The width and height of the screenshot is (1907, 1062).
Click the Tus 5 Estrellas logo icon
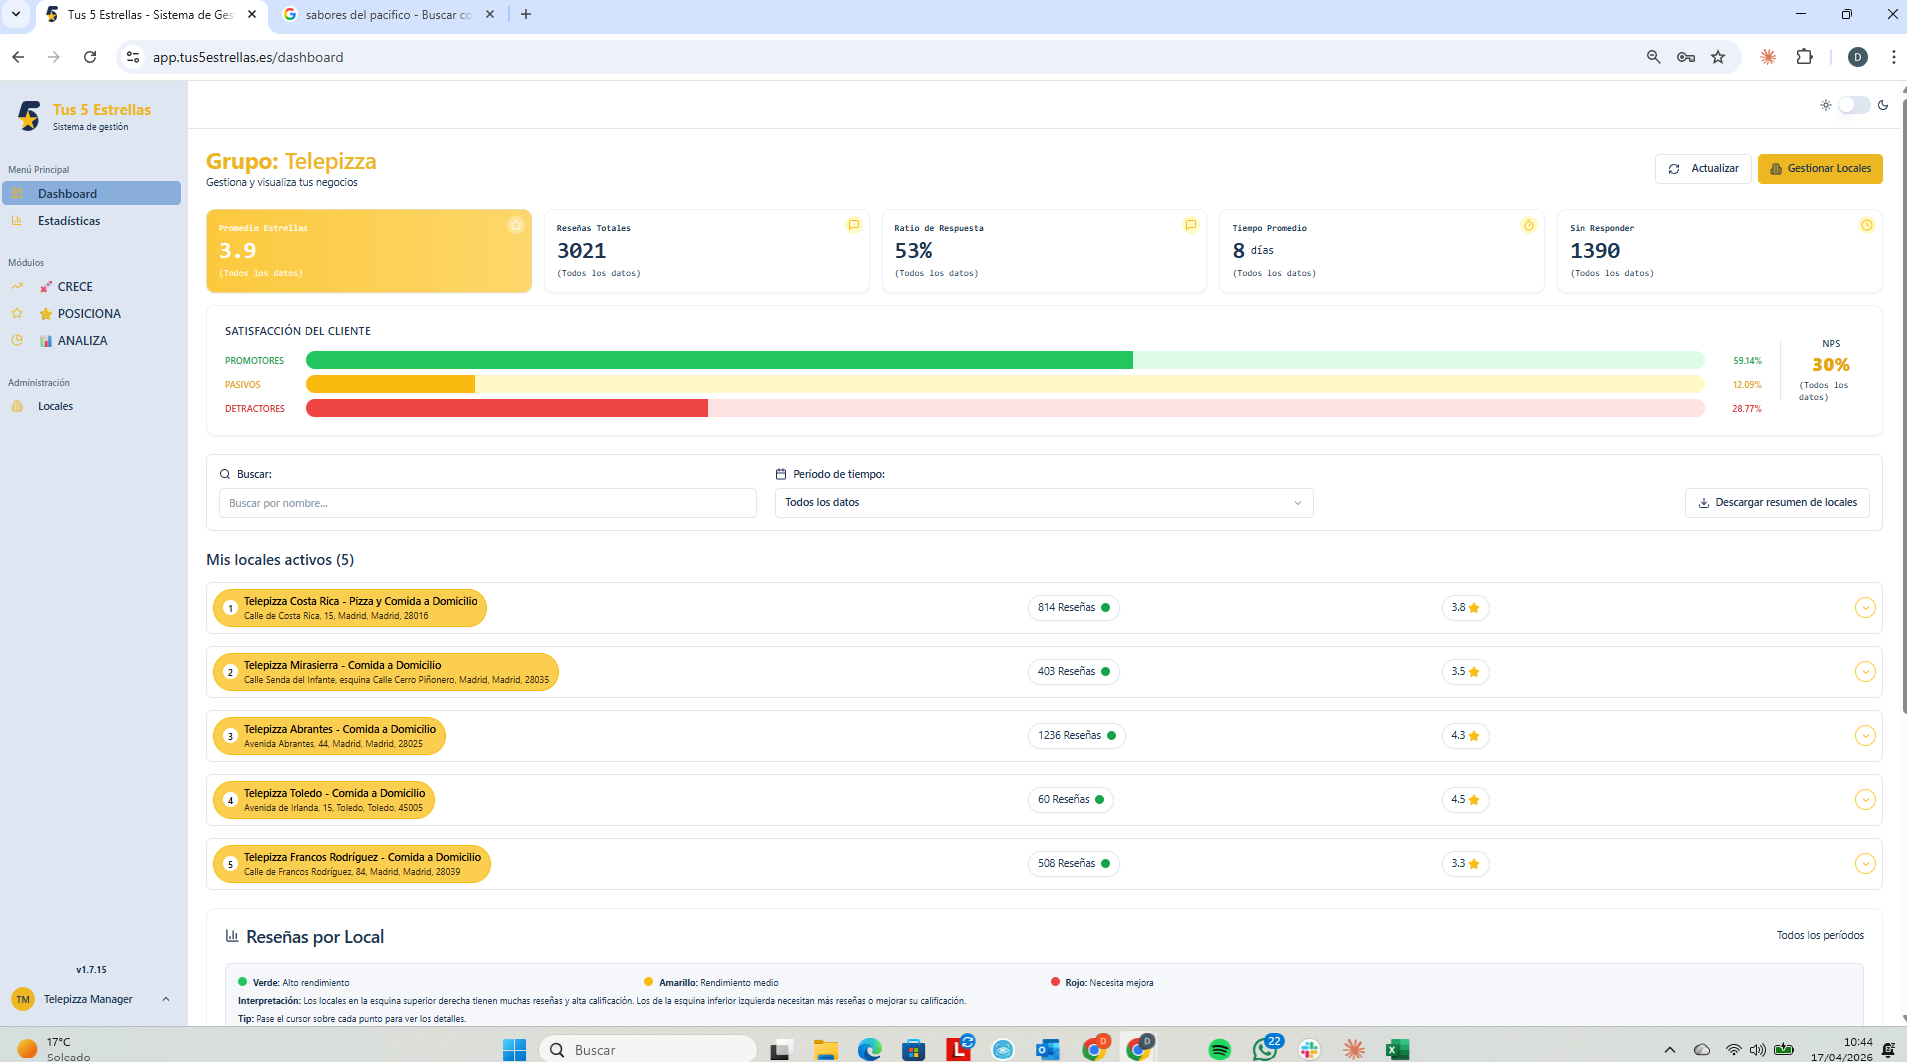pyautogui.click(x=29, y=116)
